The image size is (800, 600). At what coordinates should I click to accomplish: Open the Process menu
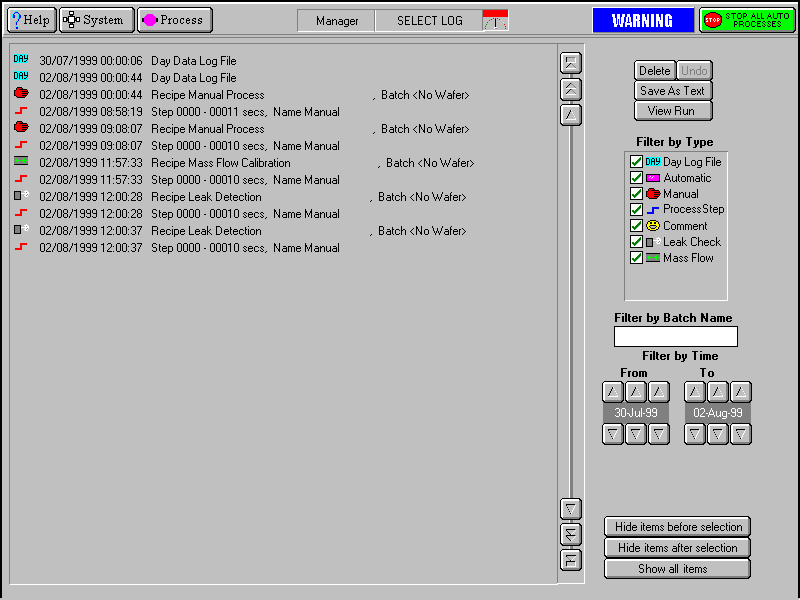[174, 20]
